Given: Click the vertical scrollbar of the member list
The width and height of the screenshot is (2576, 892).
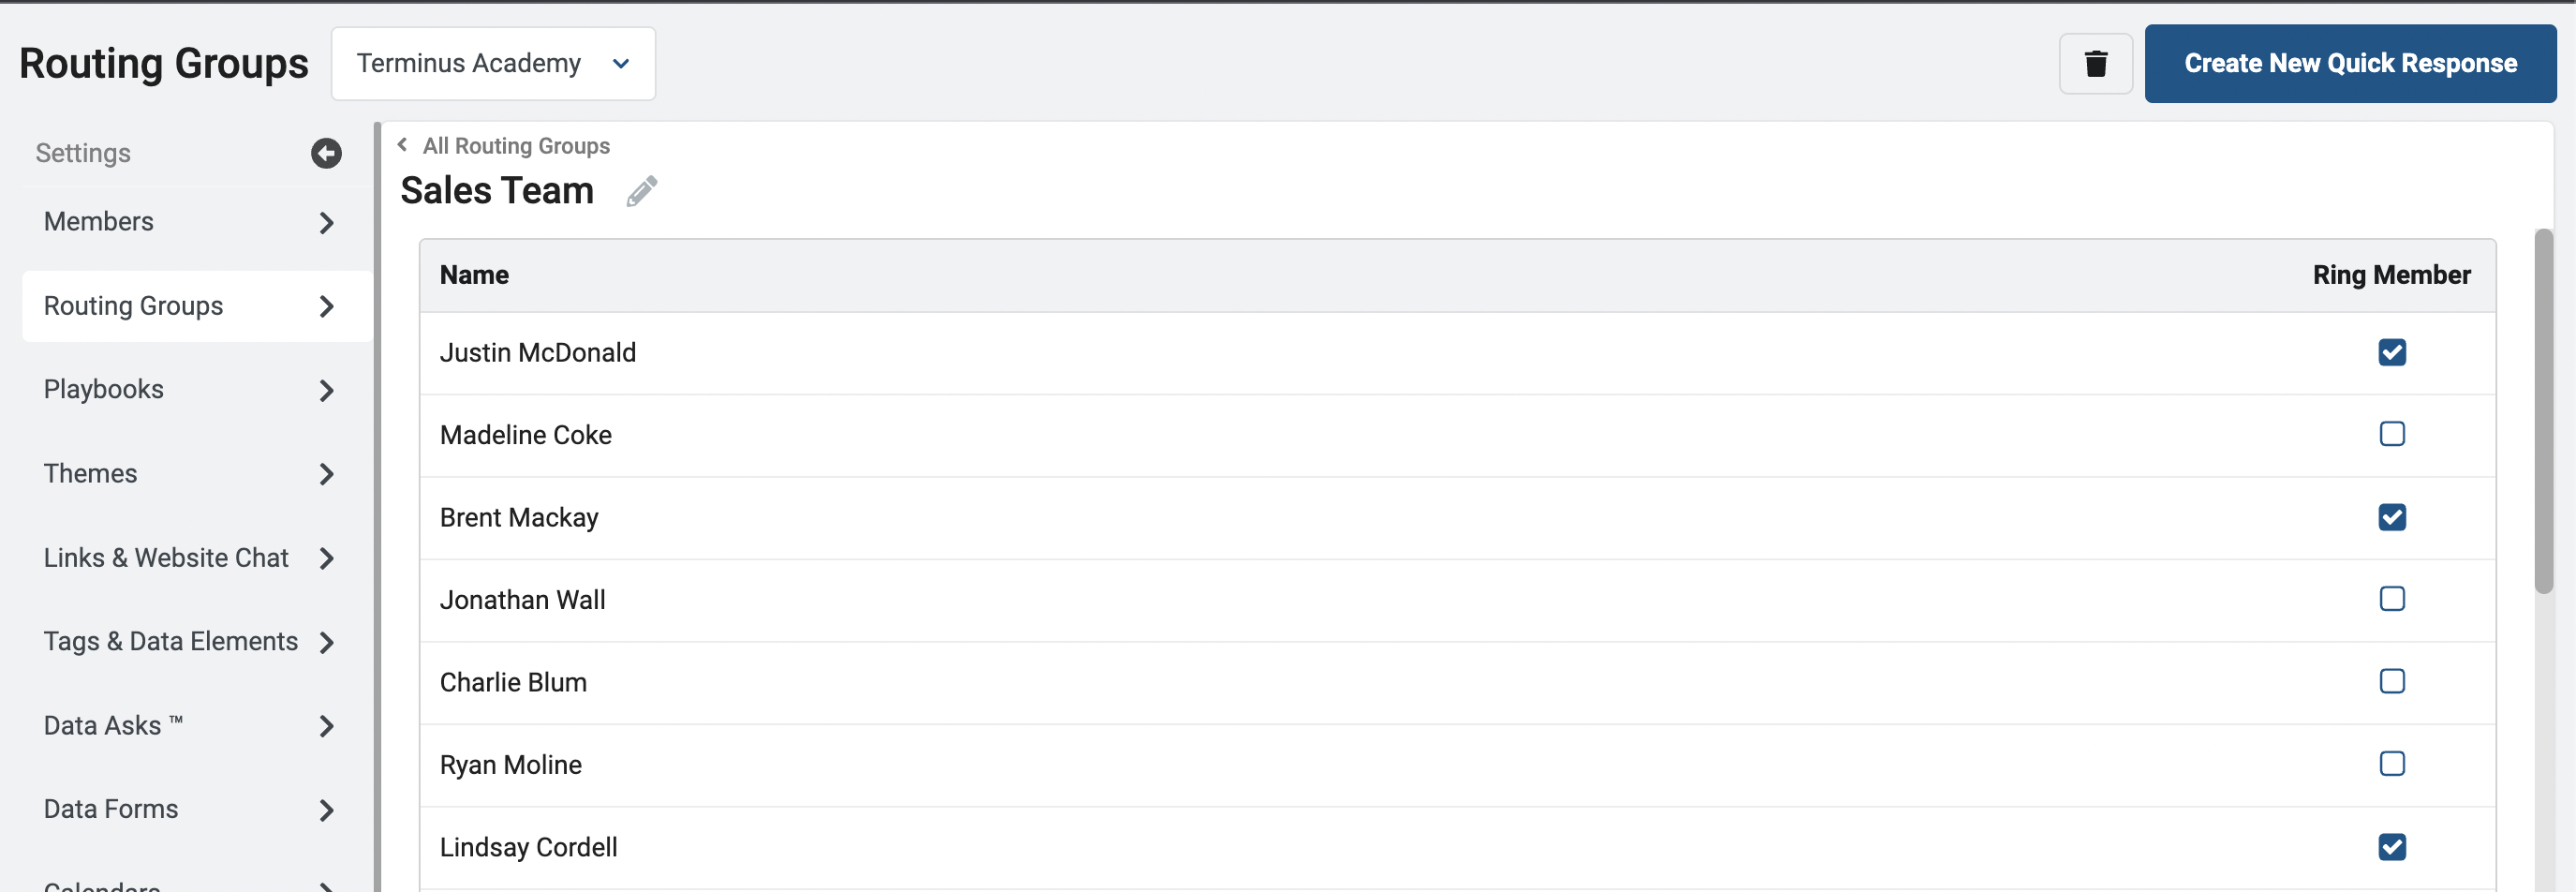Looking at the screenshot, I should pyautogui.click(x=2544, y=411).
